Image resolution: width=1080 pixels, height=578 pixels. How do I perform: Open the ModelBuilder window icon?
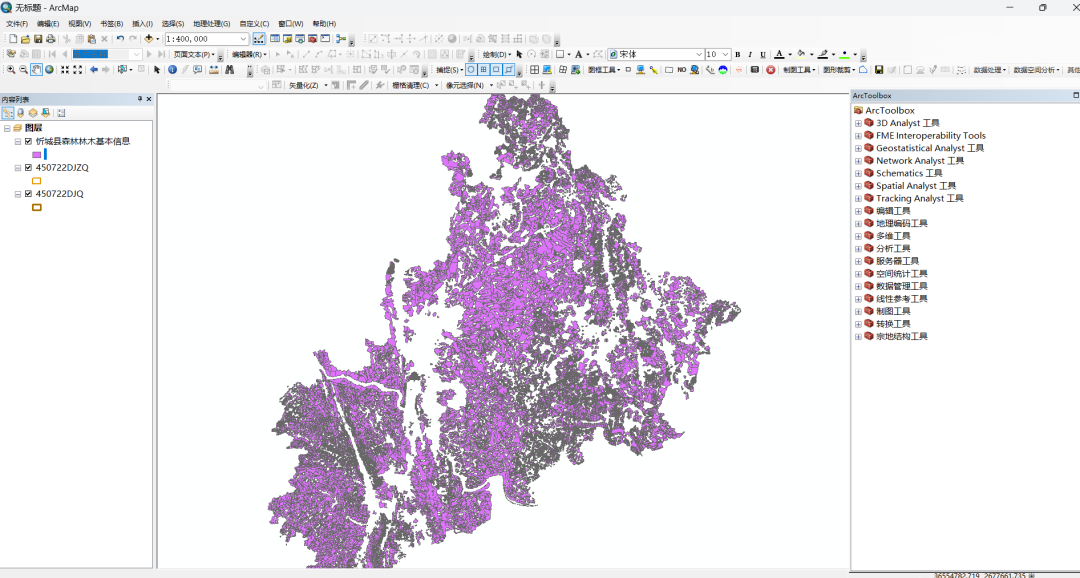pyautogui.click(x=341, y=39)
